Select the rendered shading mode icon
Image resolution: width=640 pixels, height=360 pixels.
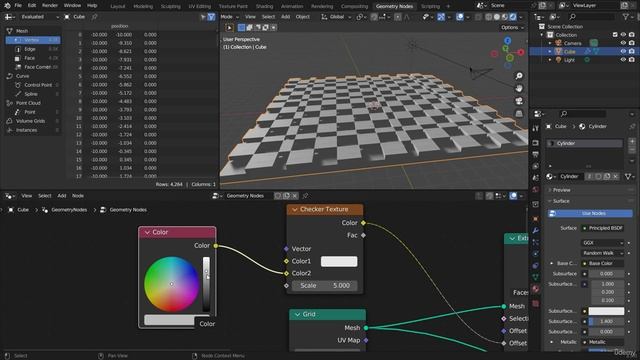513,17
